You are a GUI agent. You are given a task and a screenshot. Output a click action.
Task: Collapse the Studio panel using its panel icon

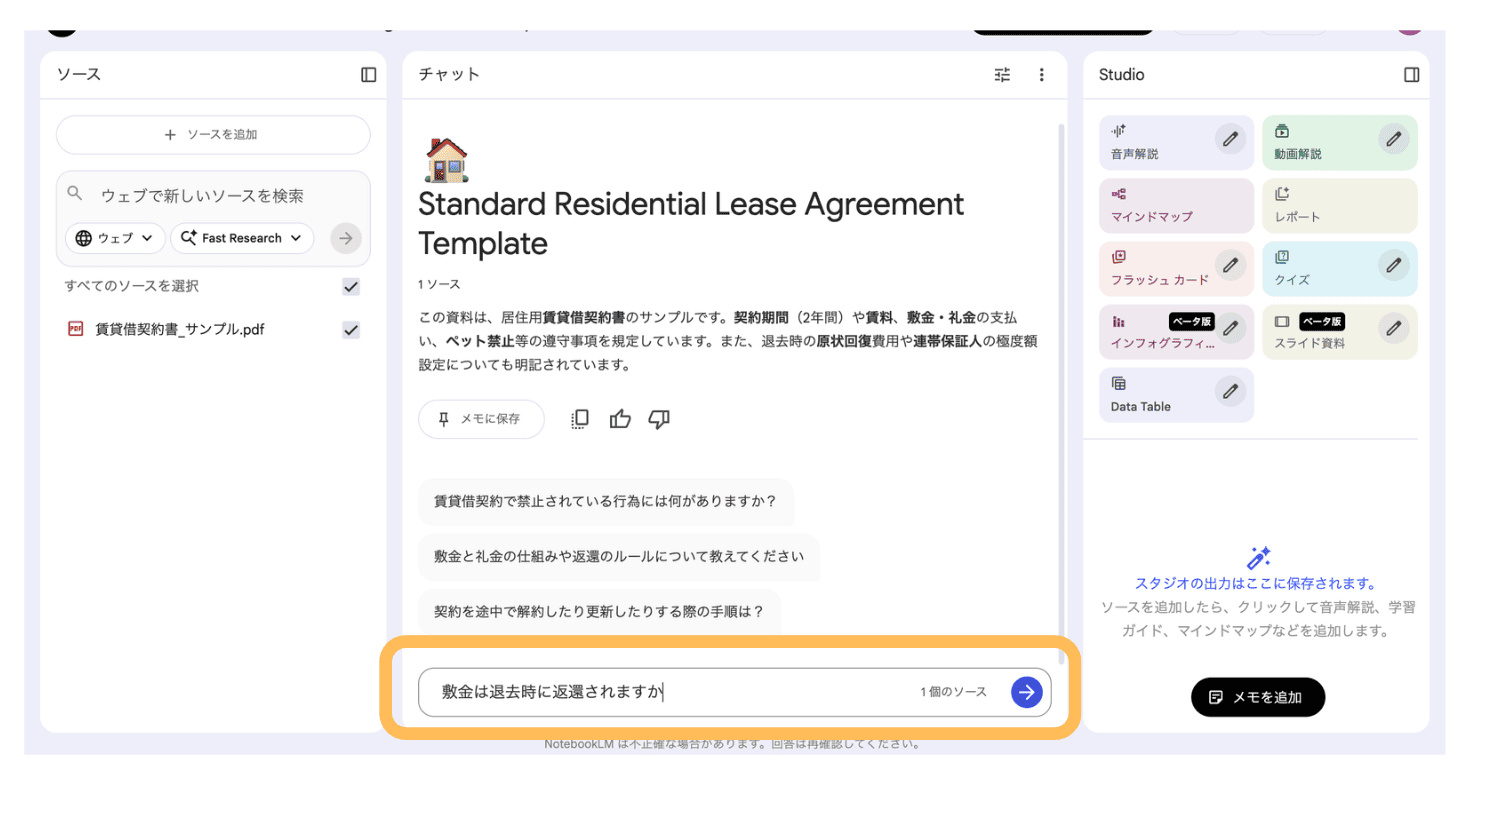pos(1411,75)
